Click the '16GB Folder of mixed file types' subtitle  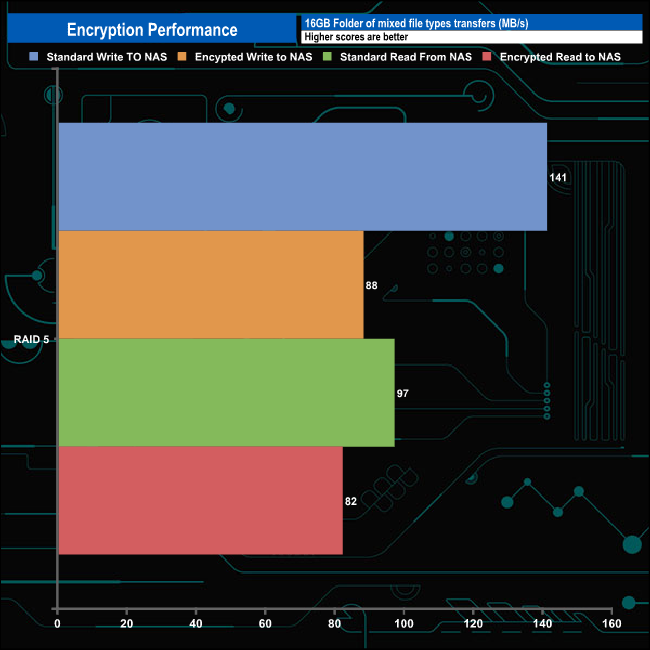[404, 22]
